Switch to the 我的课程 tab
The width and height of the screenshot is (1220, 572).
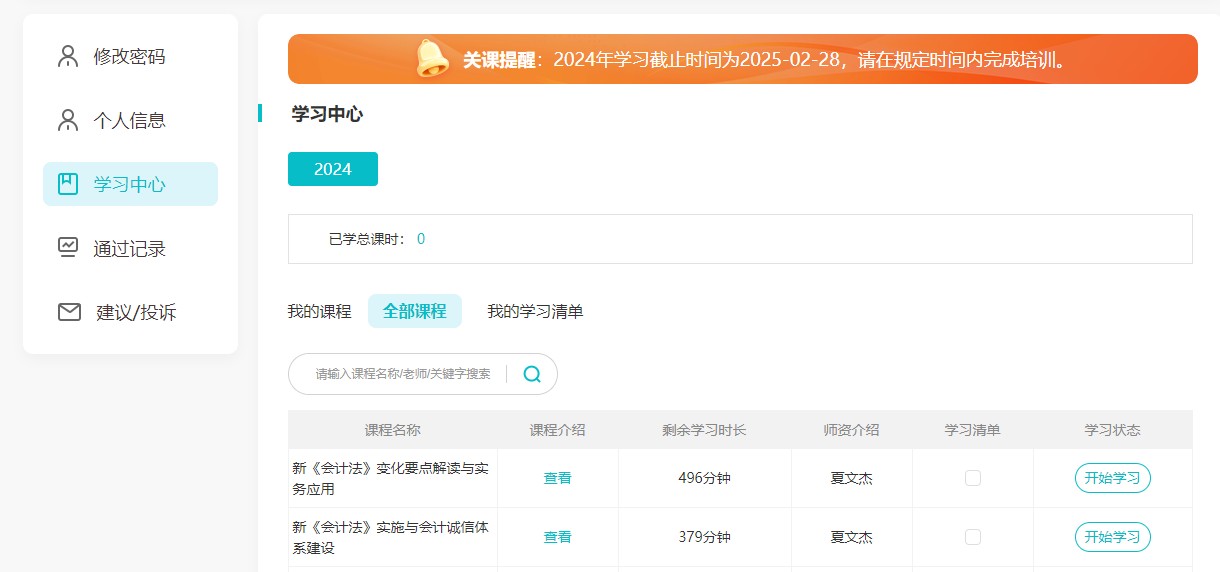[319, 311]
